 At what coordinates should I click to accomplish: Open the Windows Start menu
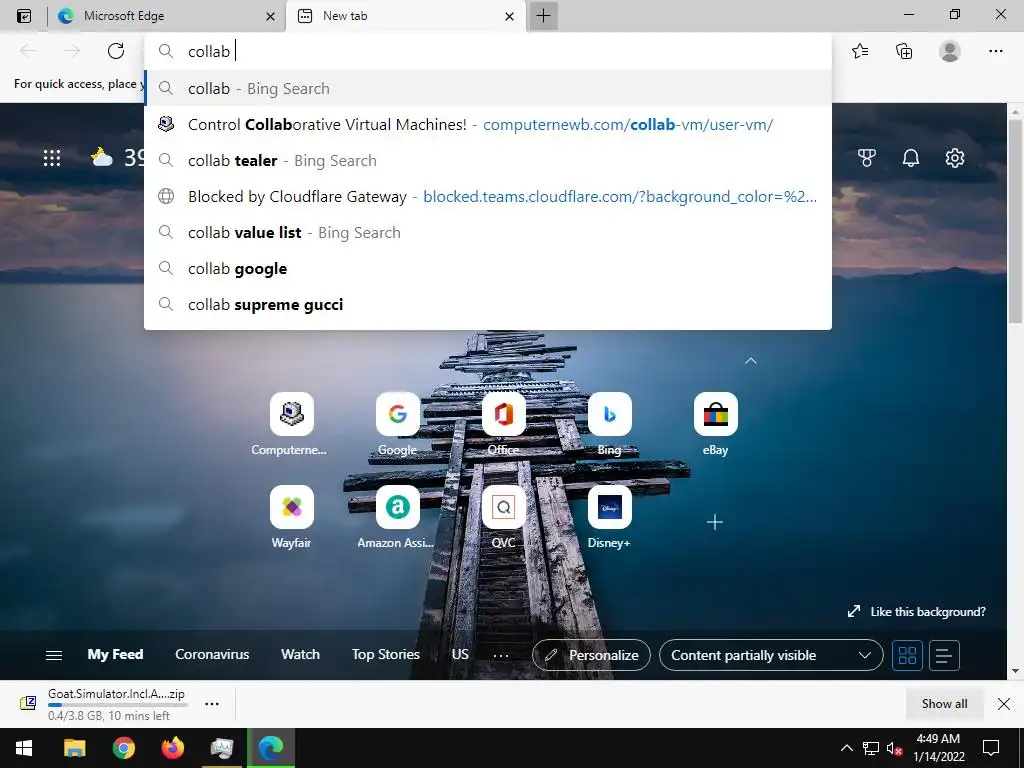(24, 748)
